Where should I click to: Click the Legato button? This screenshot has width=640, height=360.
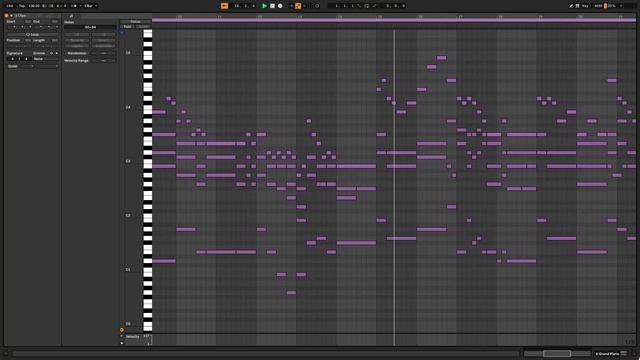[77, 46]
